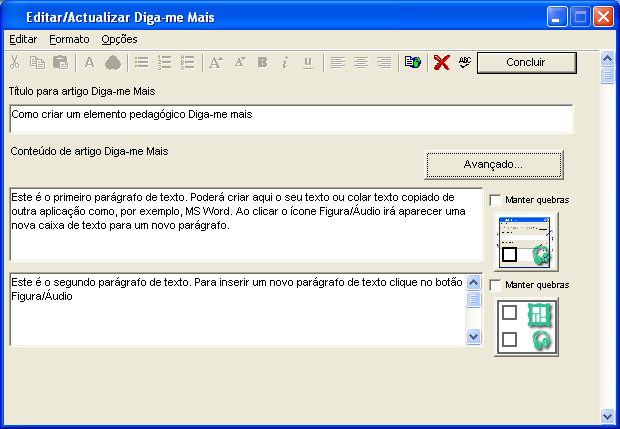Click the Paste clipboard toolbar icon
Screen dimensions: 620x429
pos(60,63)
